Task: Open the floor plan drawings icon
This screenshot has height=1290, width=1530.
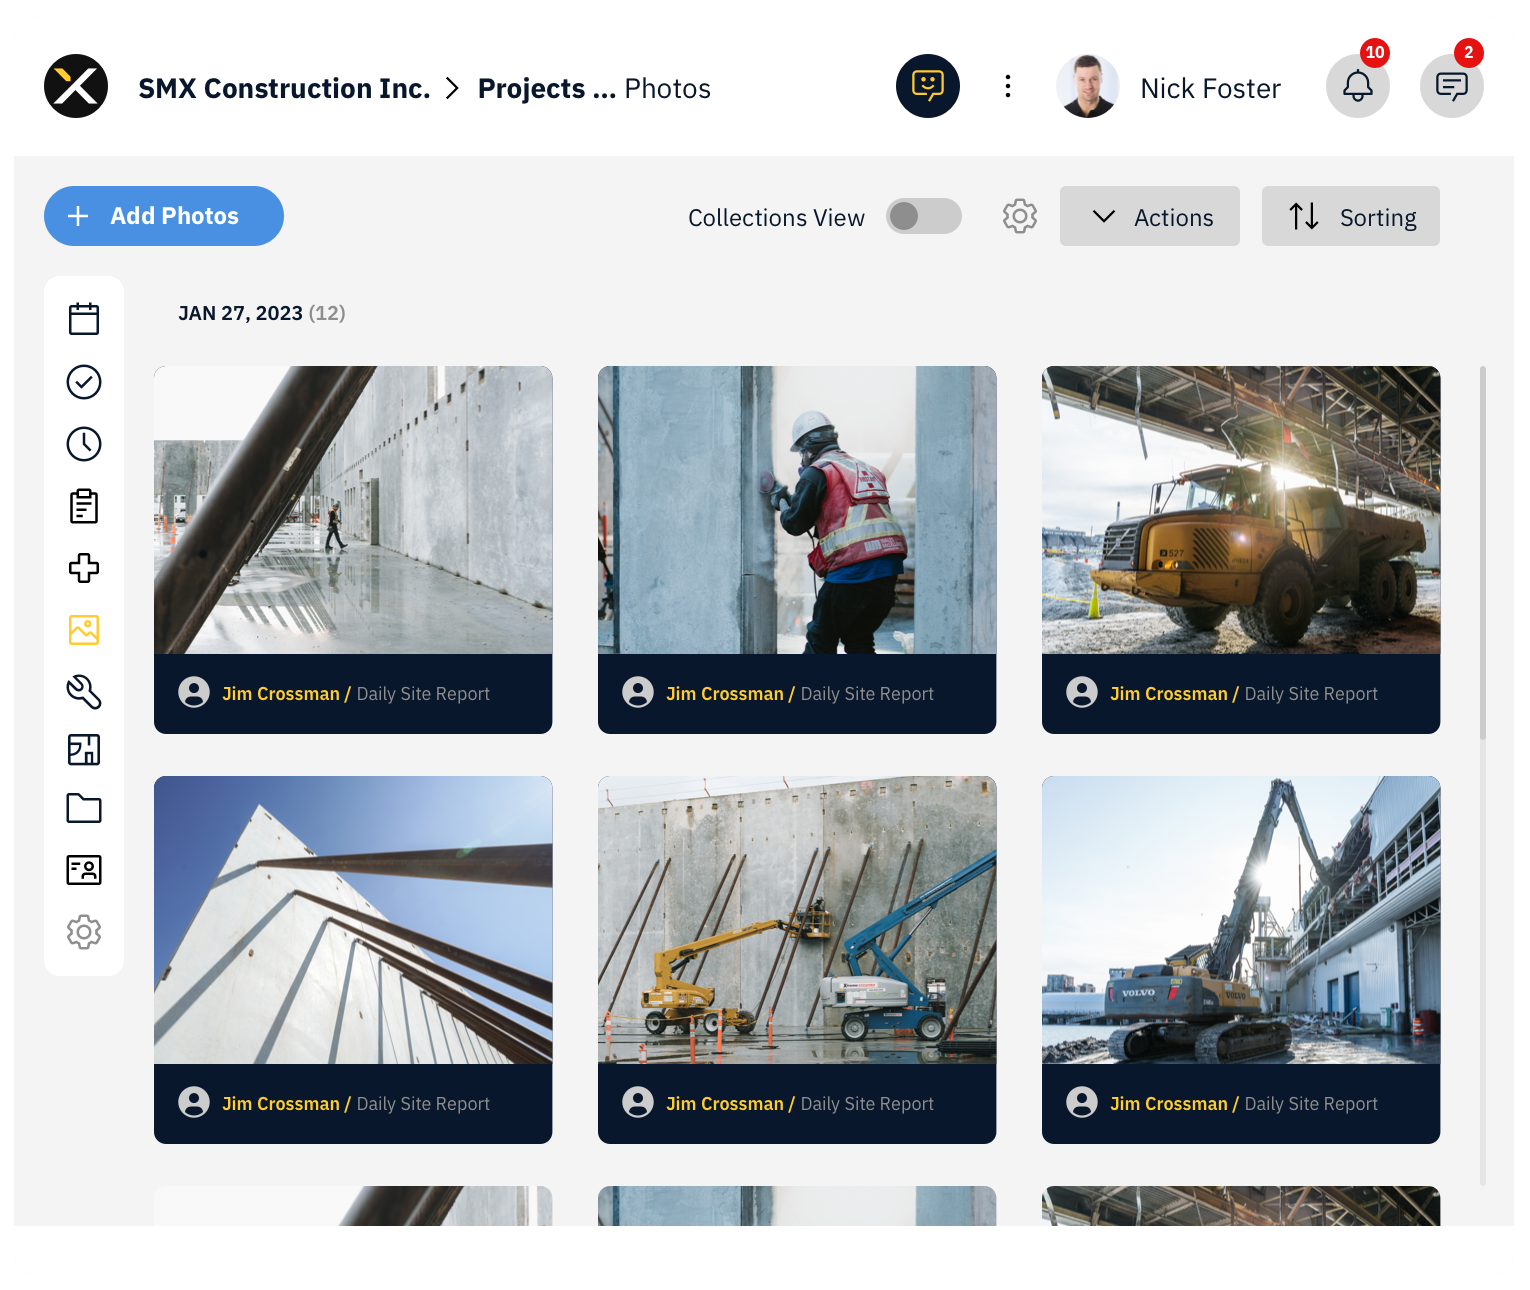Action: [84, 750]
